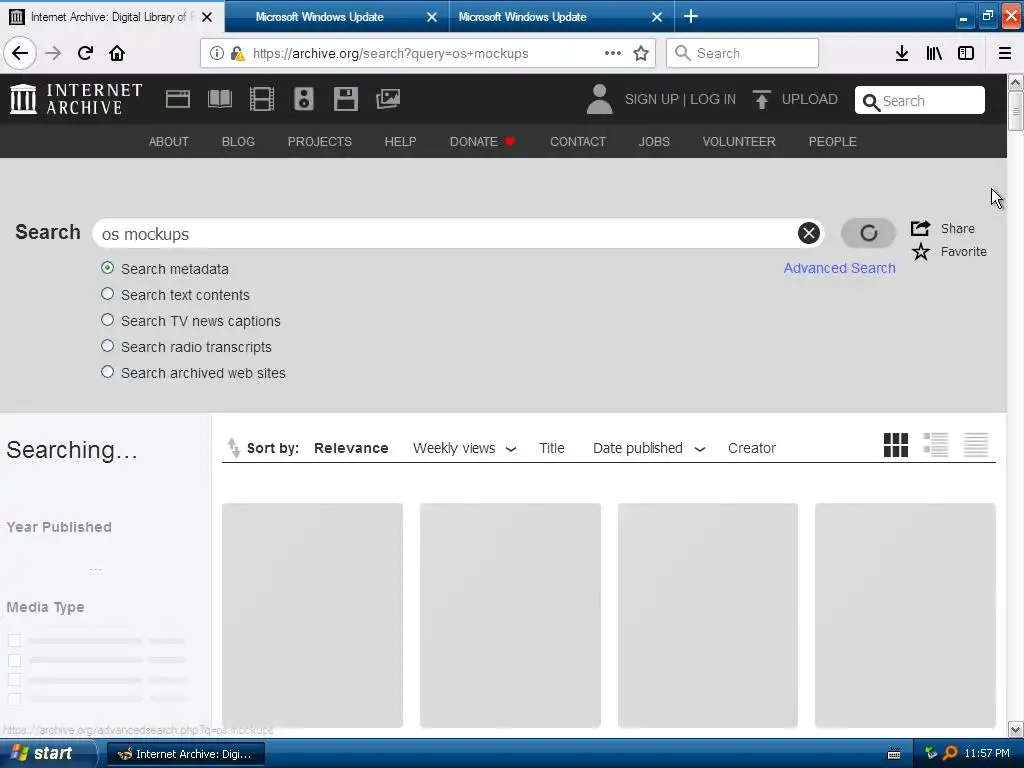This screenshot has width=1024, height=768.
Task: Bookmark this page with star
Action: click(641, 53)
